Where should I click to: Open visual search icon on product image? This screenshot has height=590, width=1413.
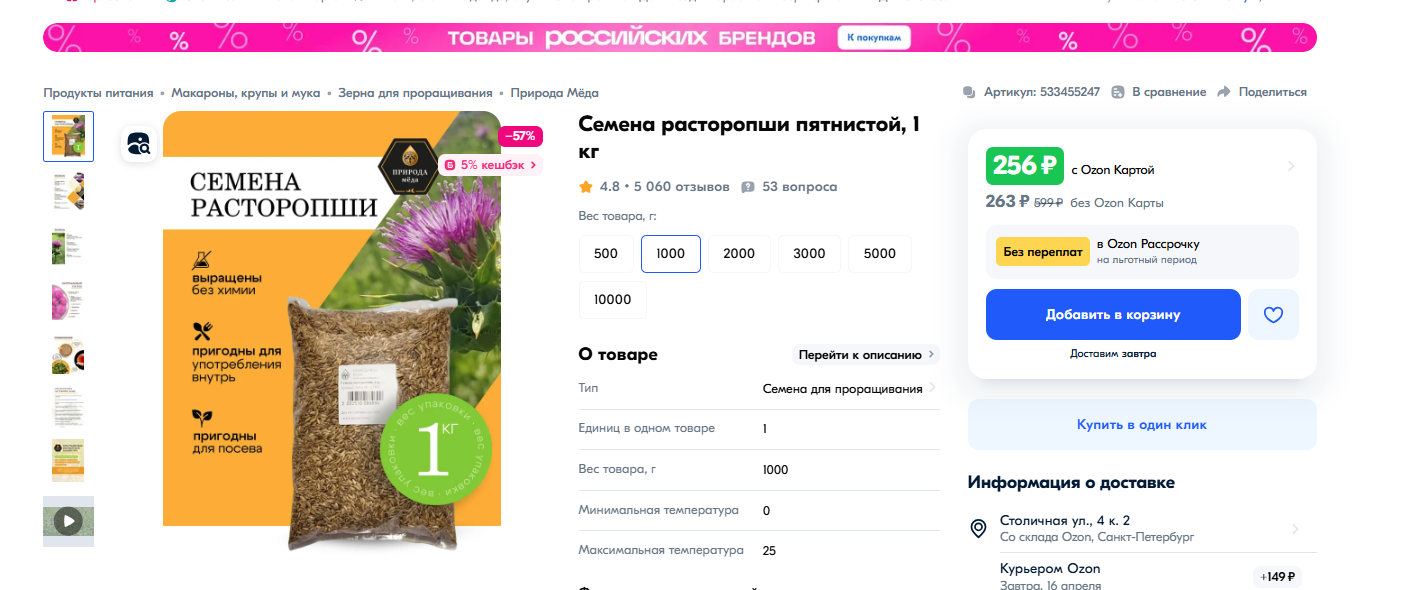click(x=139, y=144)
